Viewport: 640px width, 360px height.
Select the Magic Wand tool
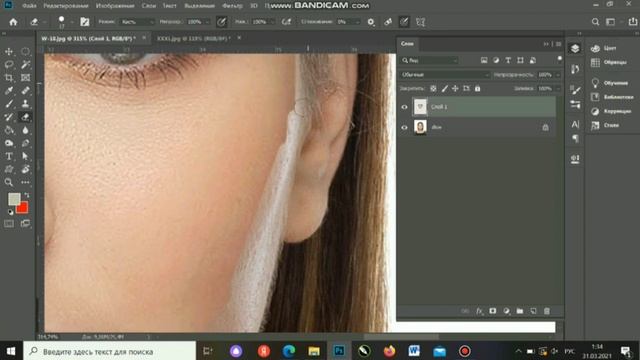(x=25, y=64)
